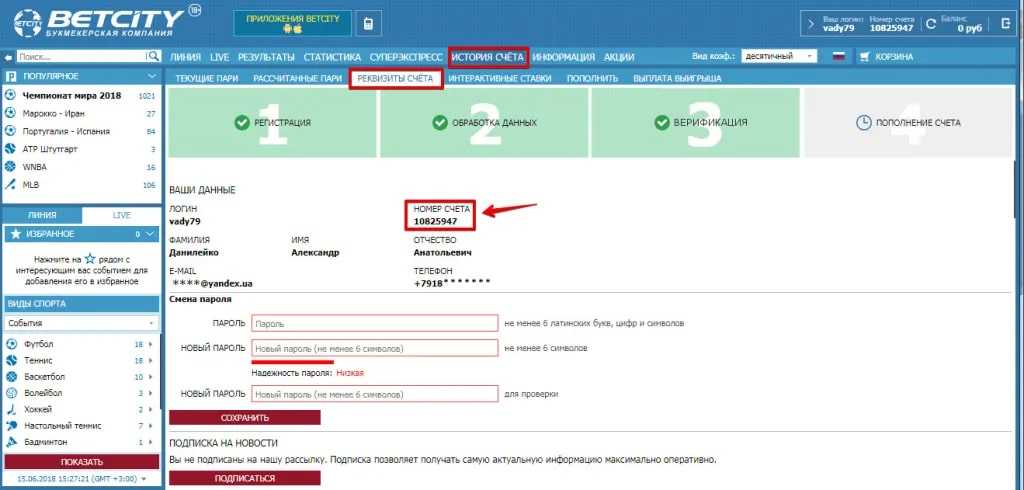1024x490 pixels.
Task: Click the Сохранить button
Action: point(245,417)
